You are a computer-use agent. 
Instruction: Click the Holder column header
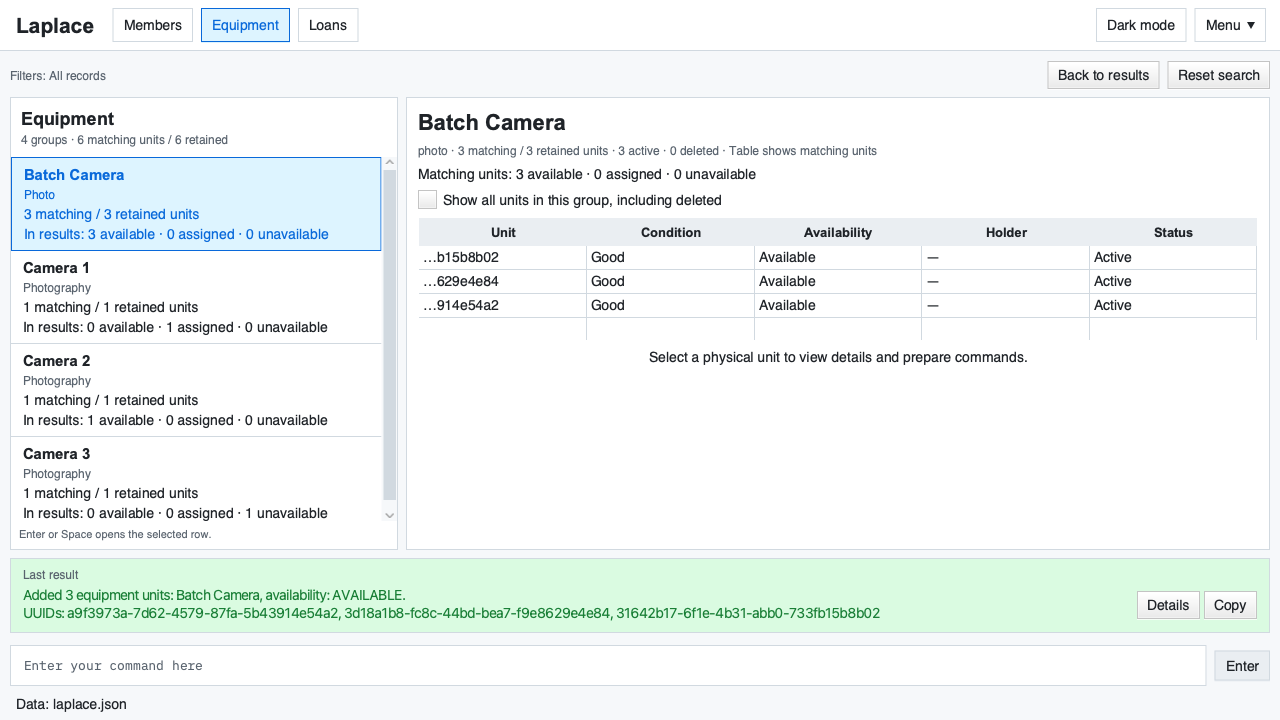point(1006,232)
